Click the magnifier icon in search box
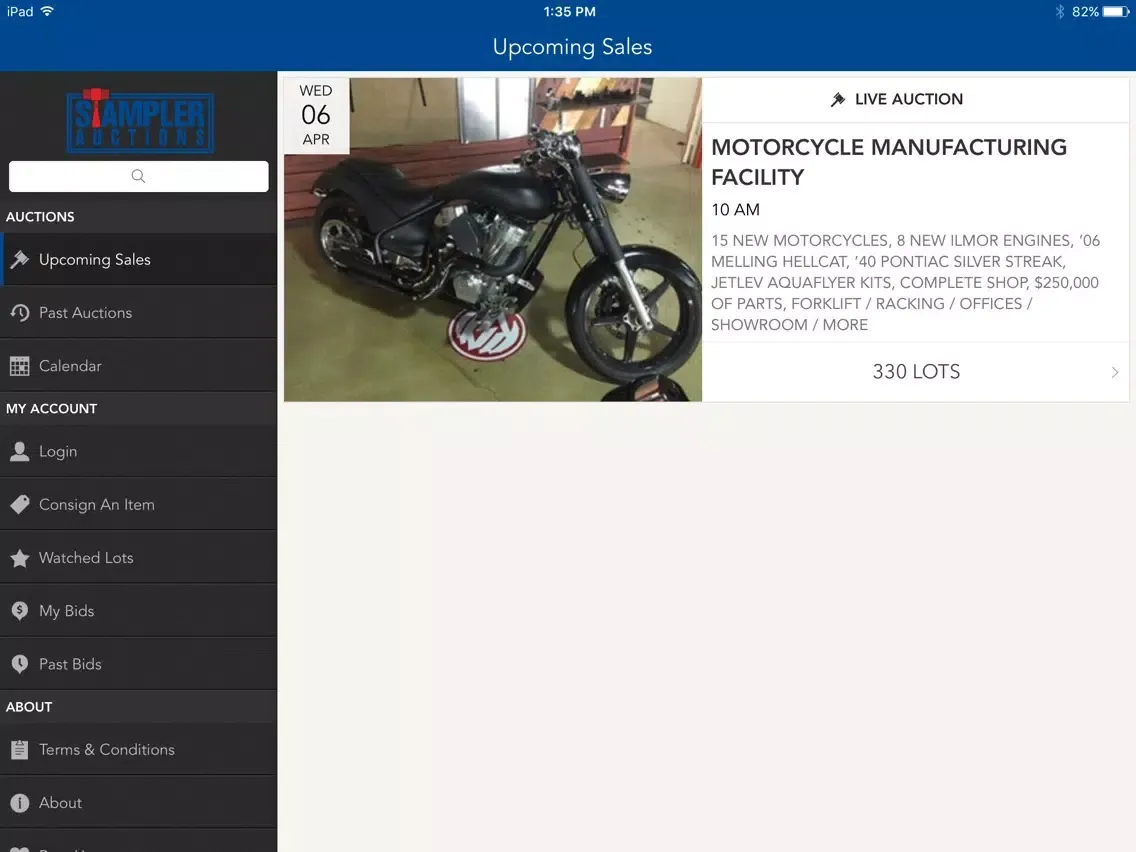This screenshot has height=852, width=1136. (138, 176)
